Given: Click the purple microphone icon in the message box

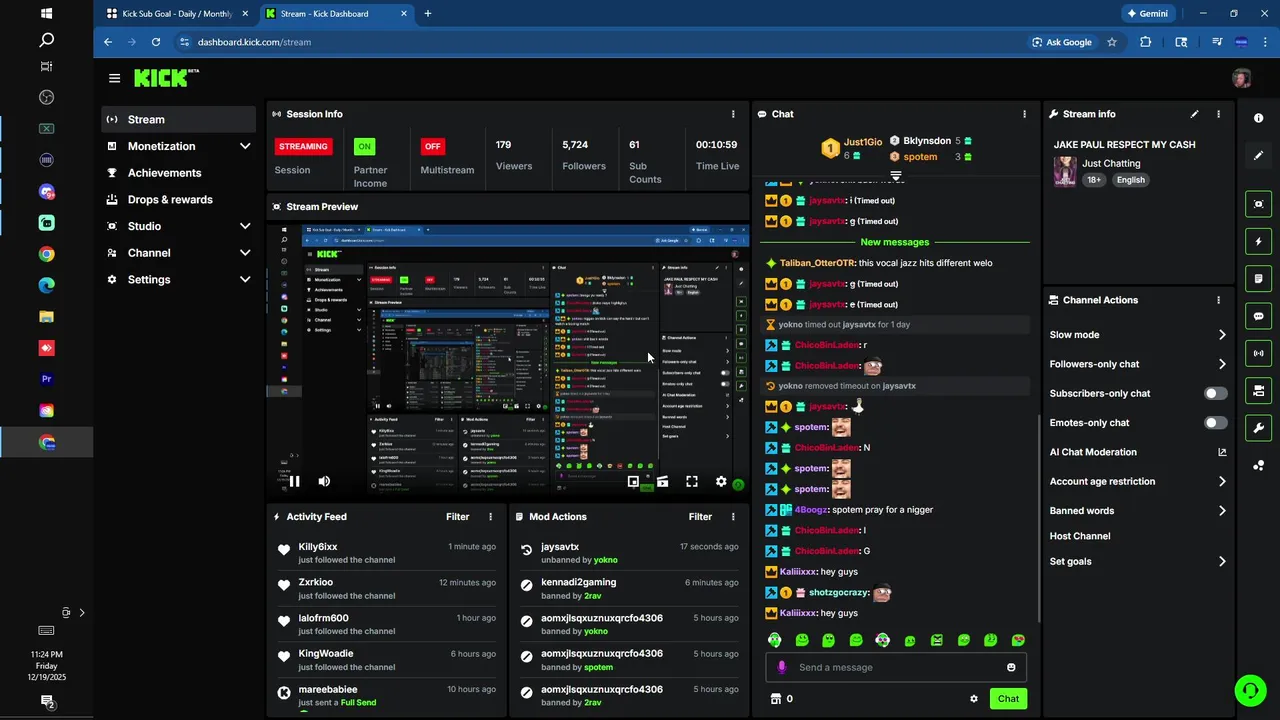Looking at the screenshot, I should click(782, 667).
